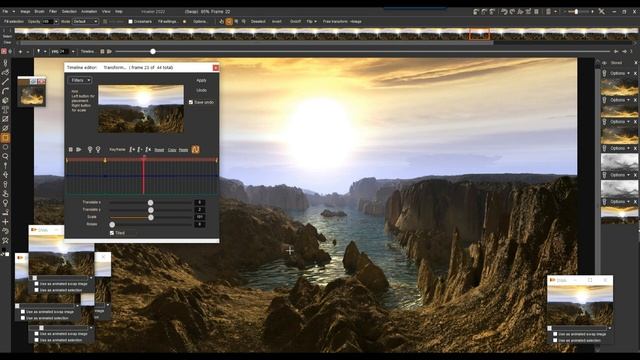The height and width of the screenshot is (360, 640).
Task: Click the first storage slot icon at top right
Action: pyautogui.click(x=476, y=11)
